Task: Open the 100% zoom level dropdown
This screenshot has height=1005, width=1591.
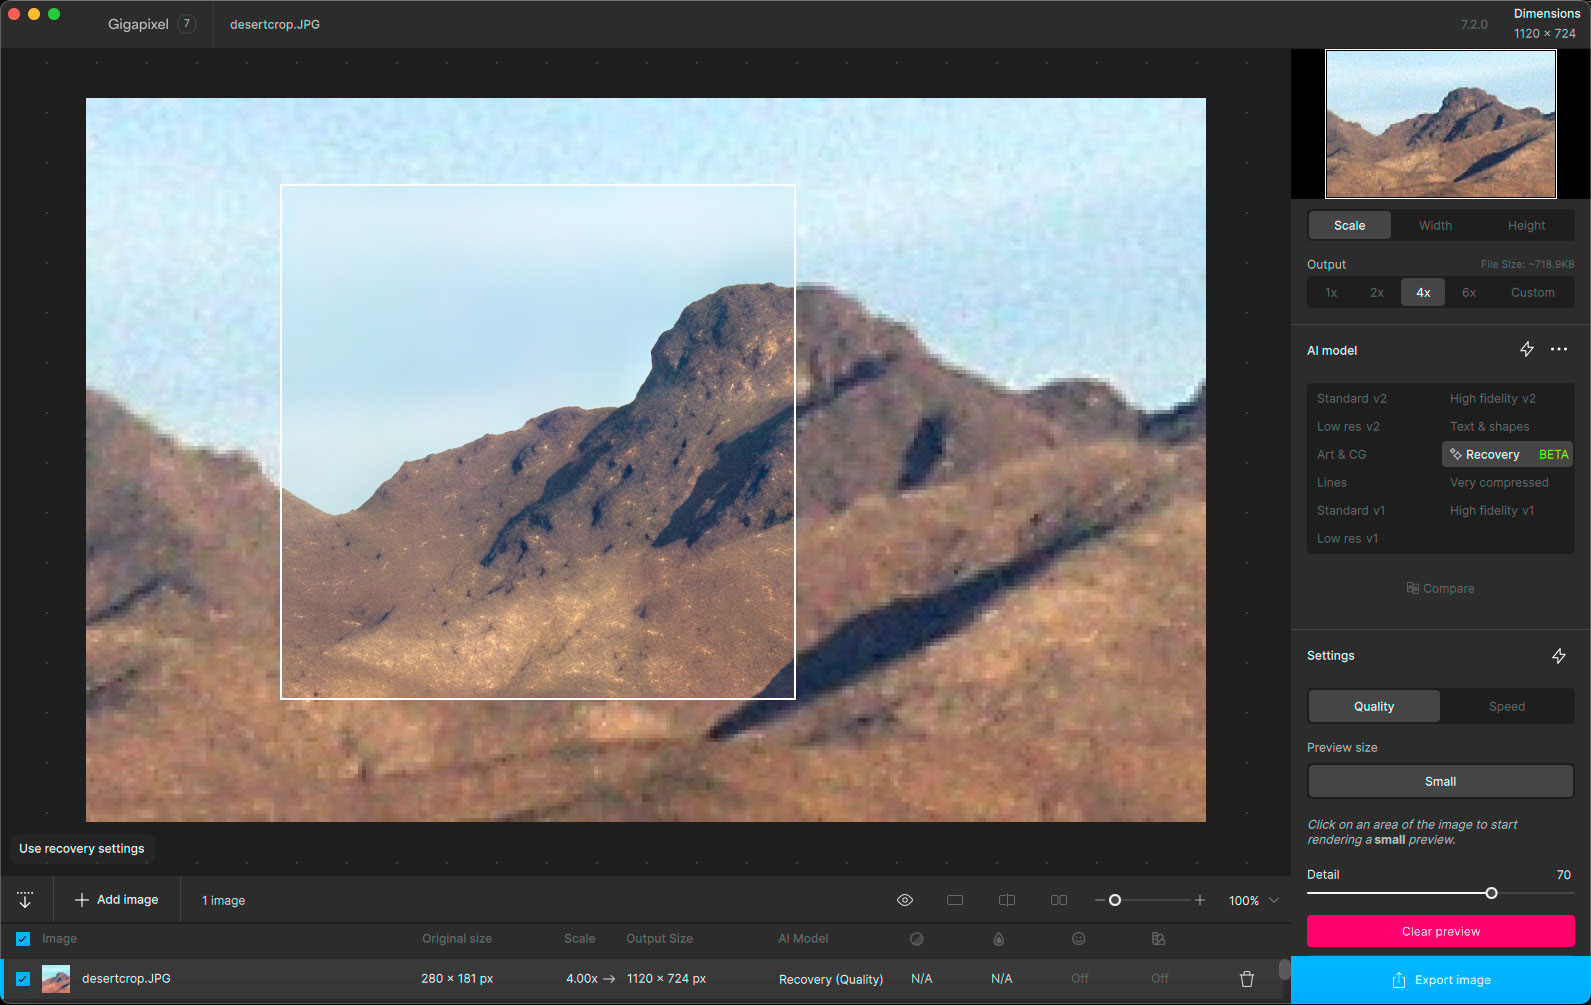Action: [1254, 900]
